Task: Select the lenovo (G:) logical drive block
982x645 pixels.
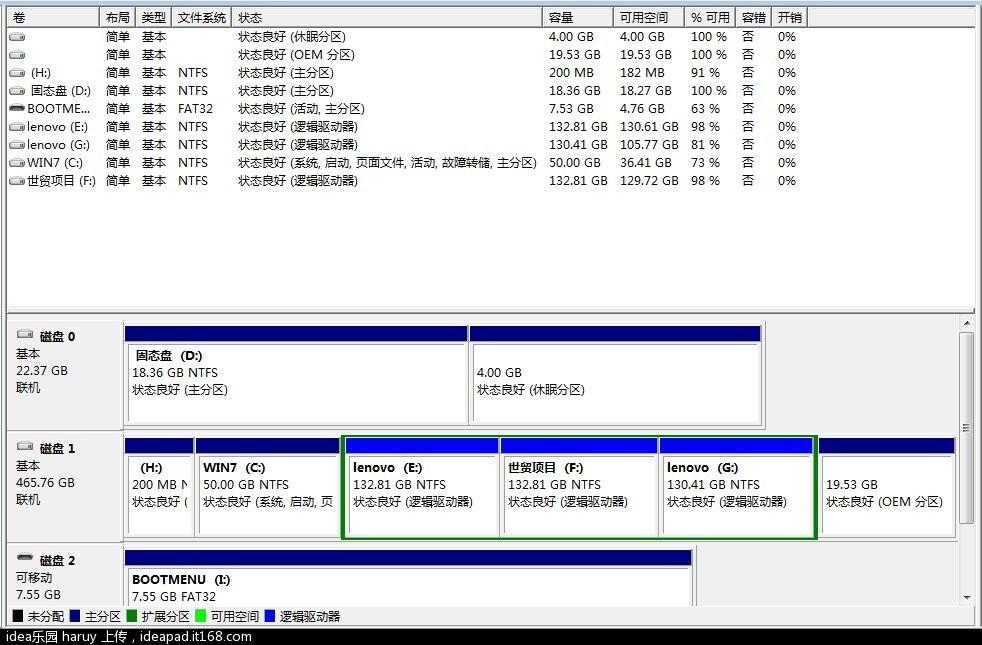Action: point(736,487)
